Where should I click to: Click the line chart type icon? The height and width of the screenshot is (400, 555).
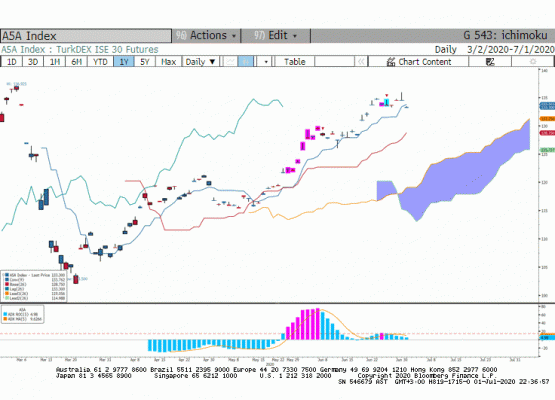[x=230, y=62]
